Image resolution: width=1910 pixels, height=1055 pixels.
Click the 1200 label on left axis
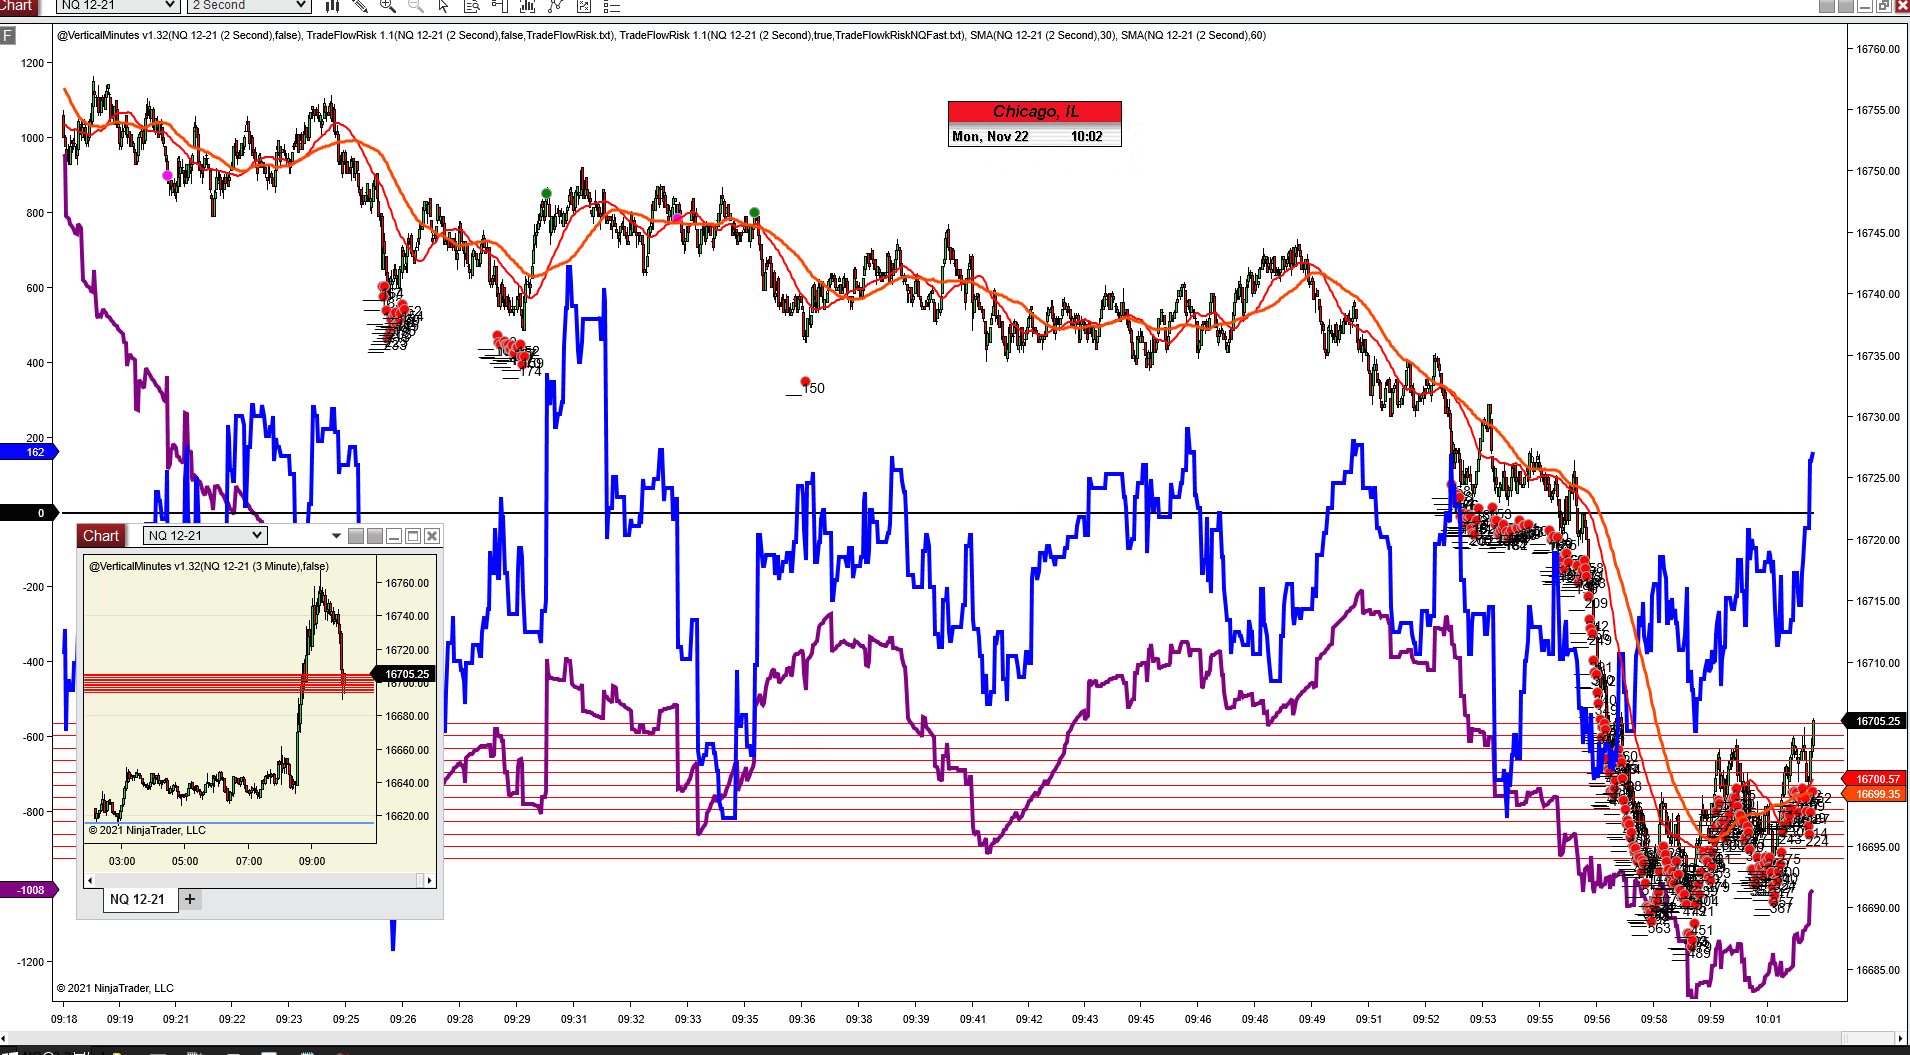point(32,63)
